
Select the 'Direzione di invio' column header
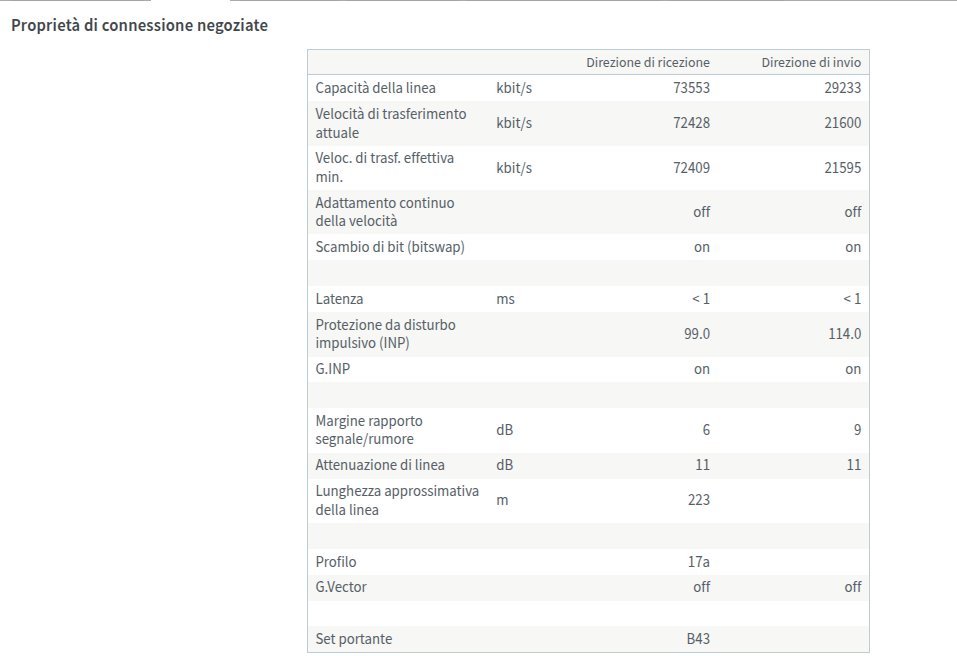pos(811,62)
